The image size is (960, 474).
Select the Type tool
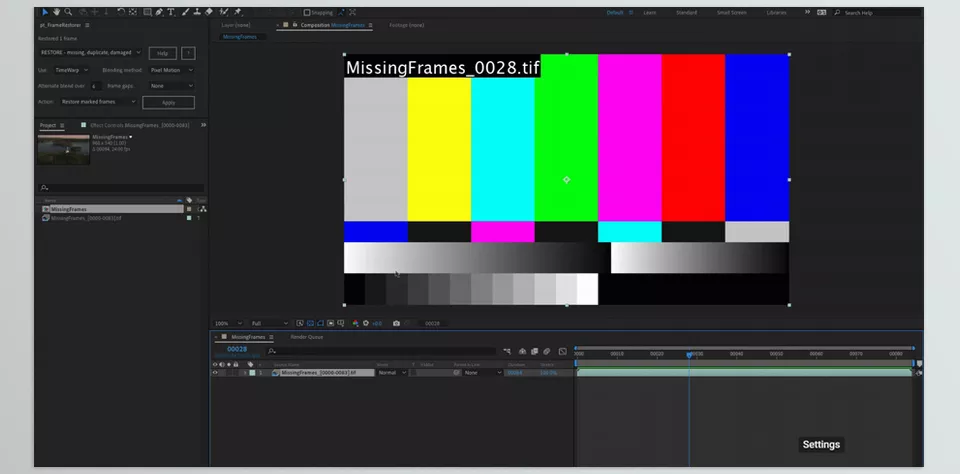pos(171,12)
